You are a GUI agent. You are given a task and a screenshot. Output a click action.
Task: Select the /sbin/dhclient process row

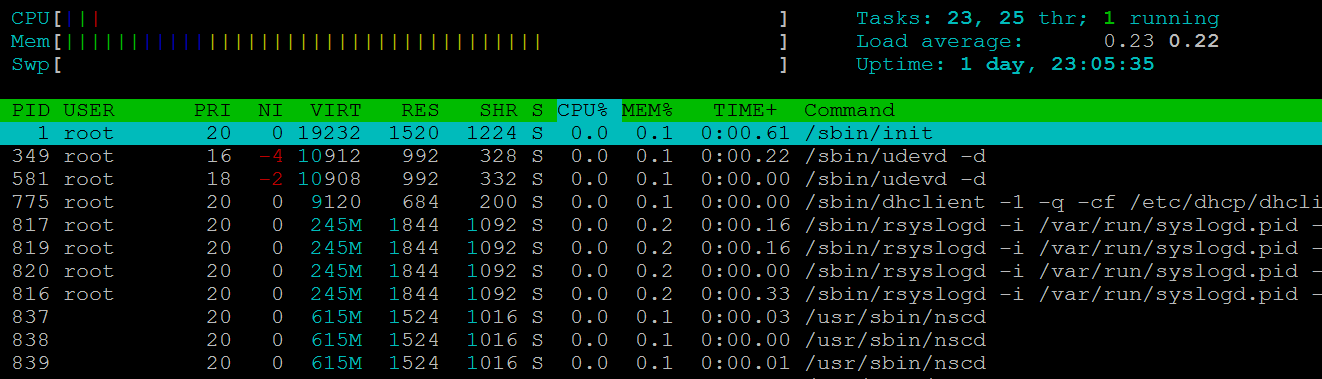pyautogui.click(x=661, y=202)
